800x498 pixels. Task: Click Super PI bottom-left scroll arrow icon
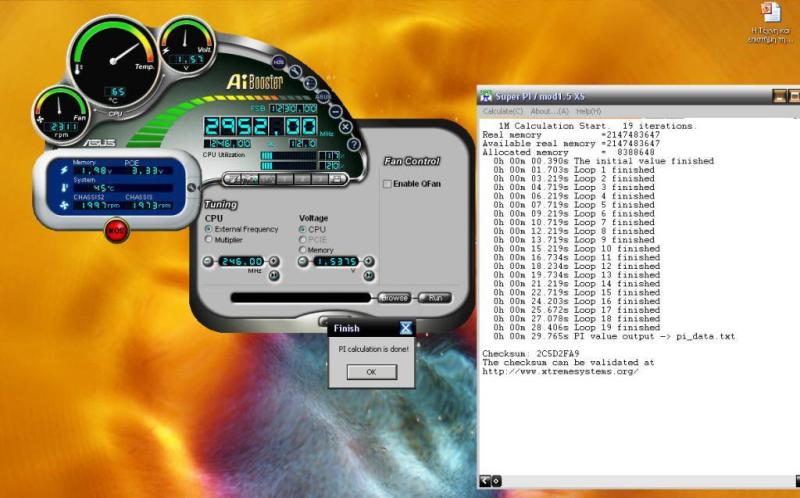[485, 481]
